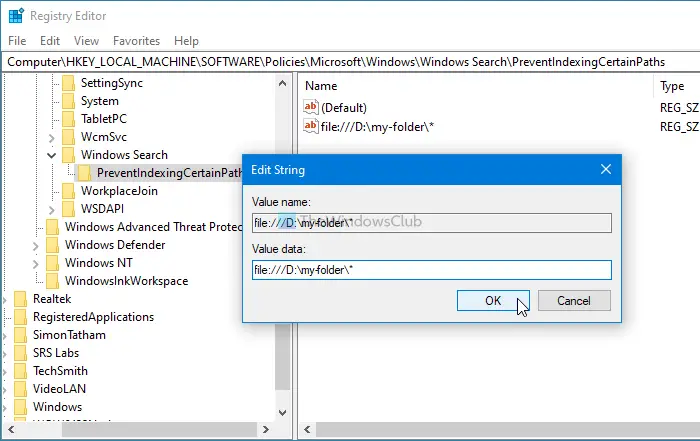Viewport: 700px width, 441px height.
Task: Select the TabletPC key
Action: [104, 119]
